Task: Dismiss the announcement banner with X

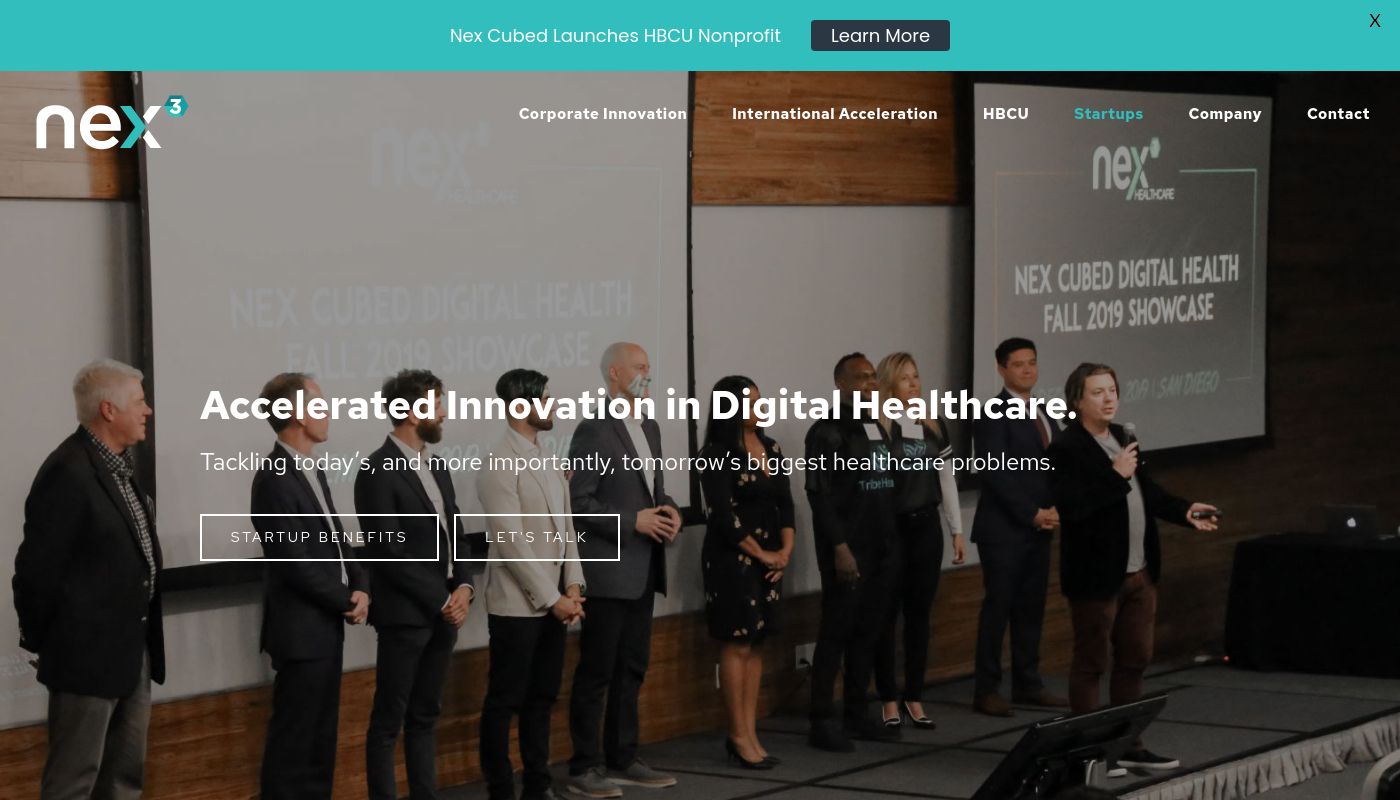Action: tap(1375, 21)
